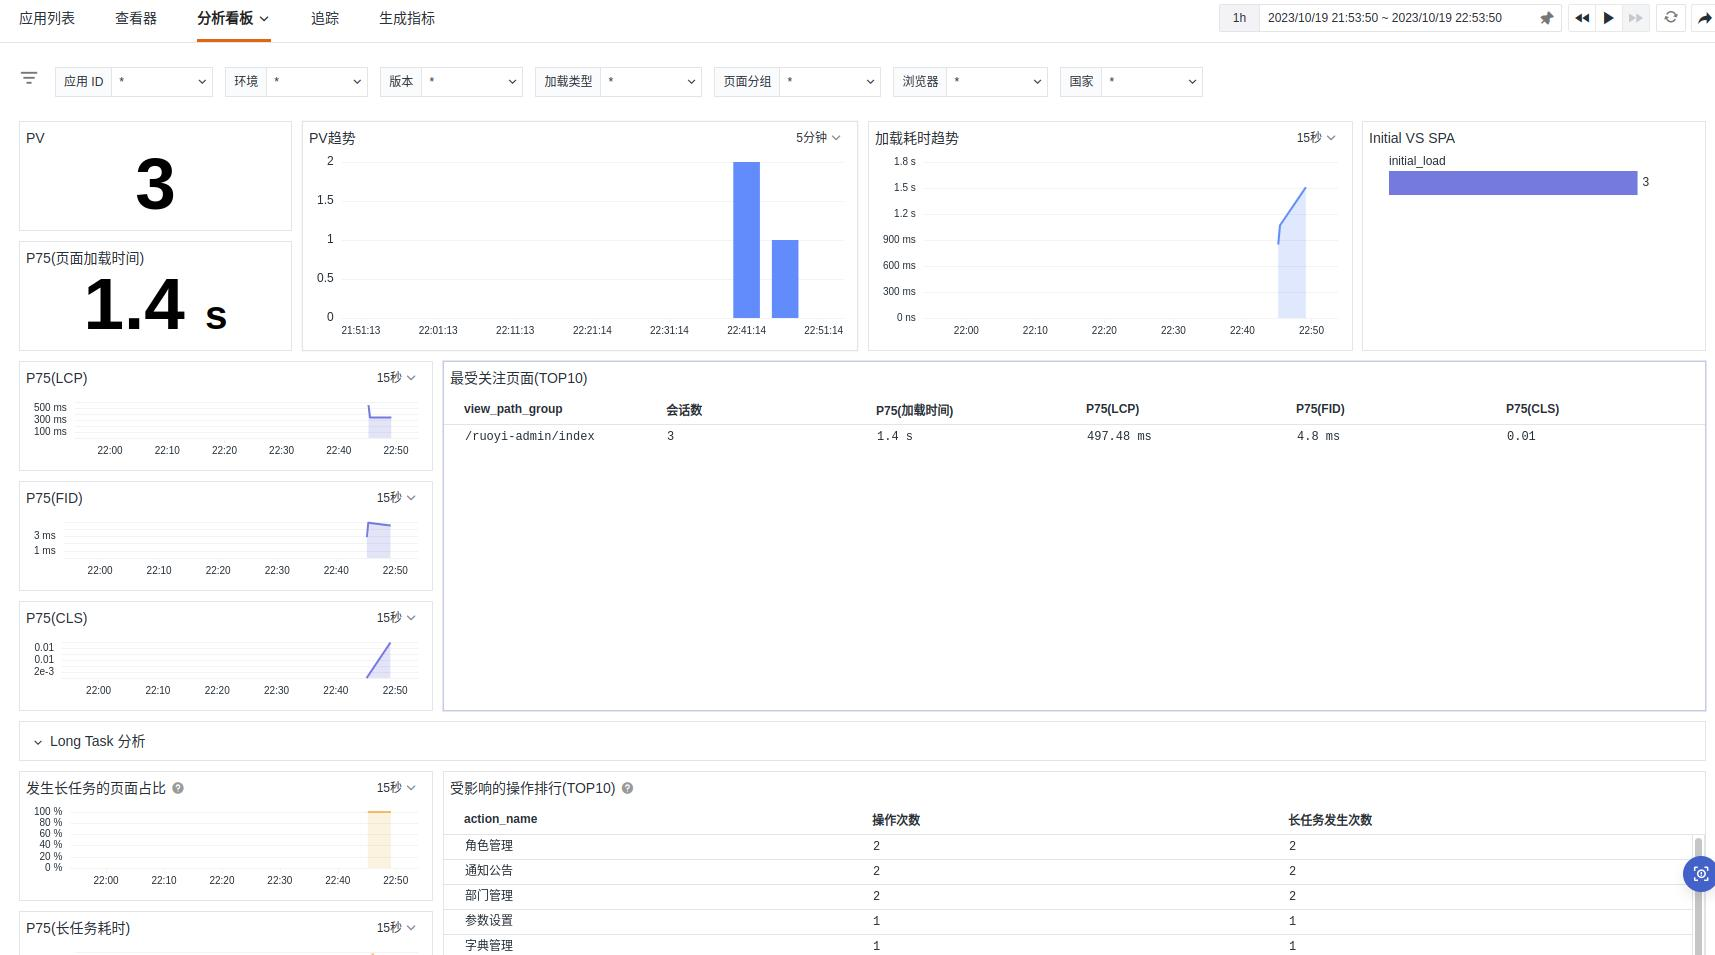The image size is (1715, 955).
Task: Sort by P75(FID) column header in table
Action: (x=1320, y=409)
